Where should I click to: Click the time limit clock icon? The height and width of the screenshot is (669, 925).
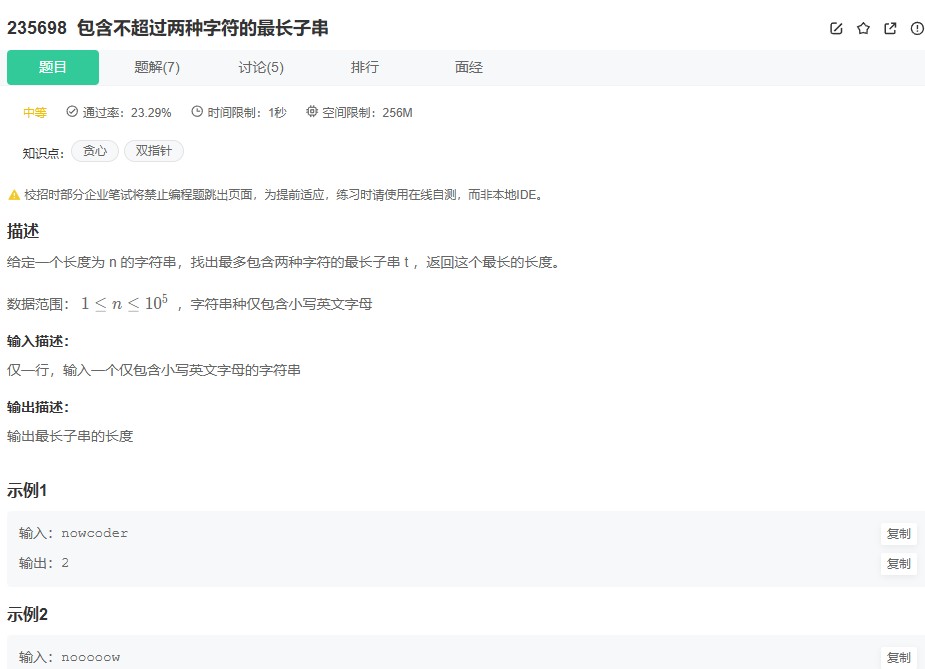[197, 112]
